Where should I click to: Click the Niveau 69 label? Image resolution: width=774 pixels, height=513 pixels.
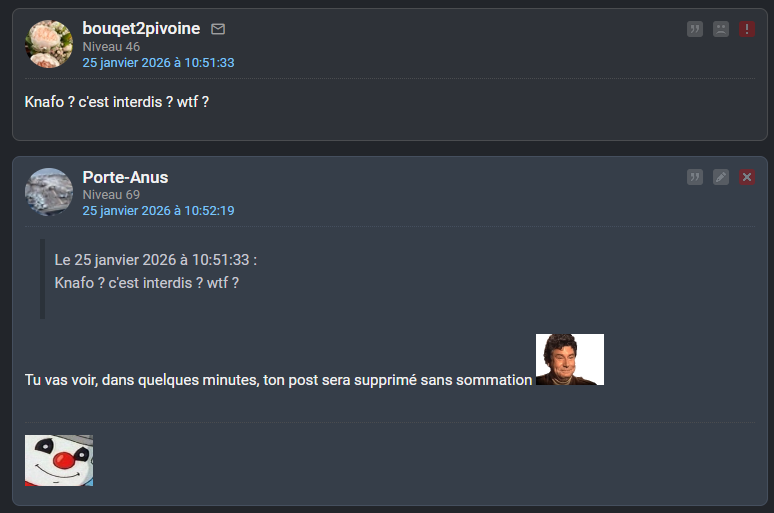point(111,194)
